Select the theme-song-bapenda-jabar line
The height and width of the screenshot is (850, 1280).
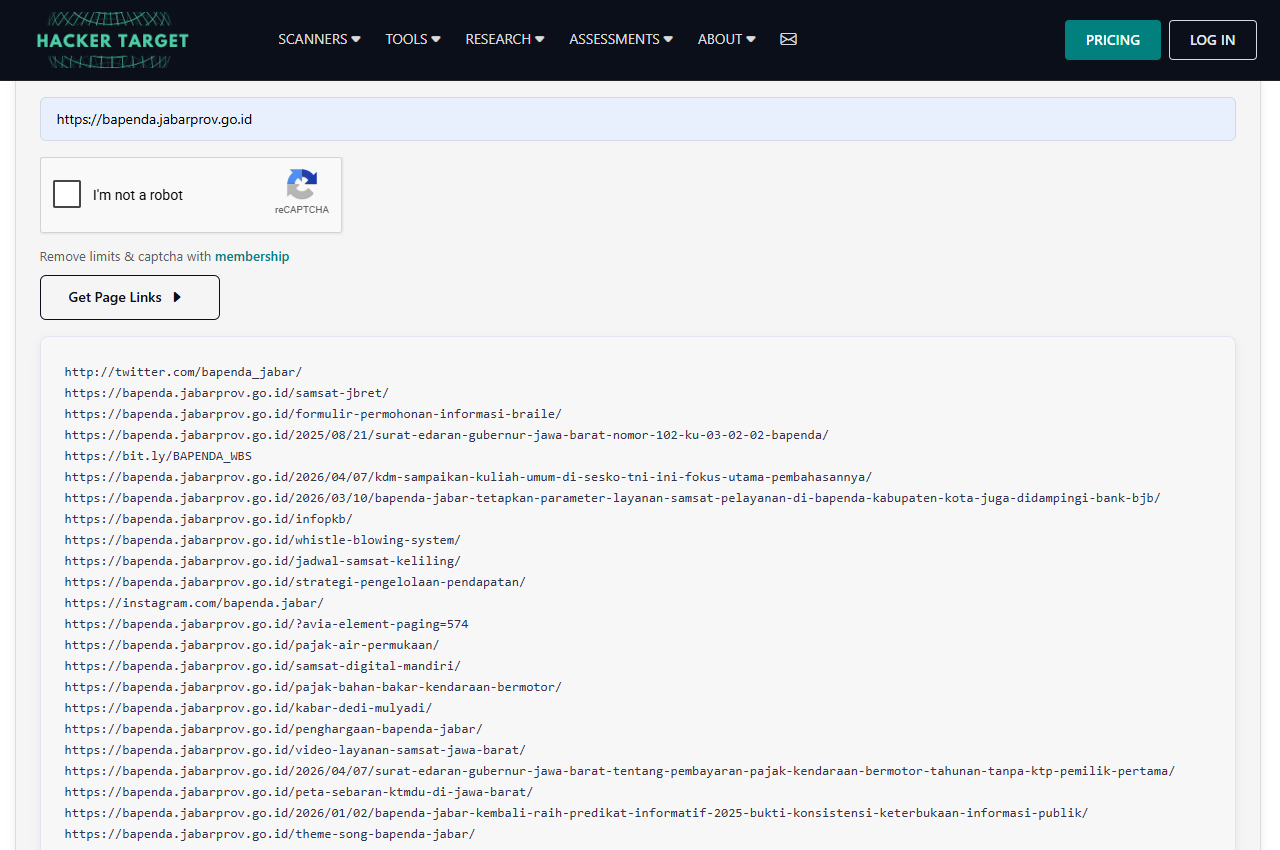(270, 833)
